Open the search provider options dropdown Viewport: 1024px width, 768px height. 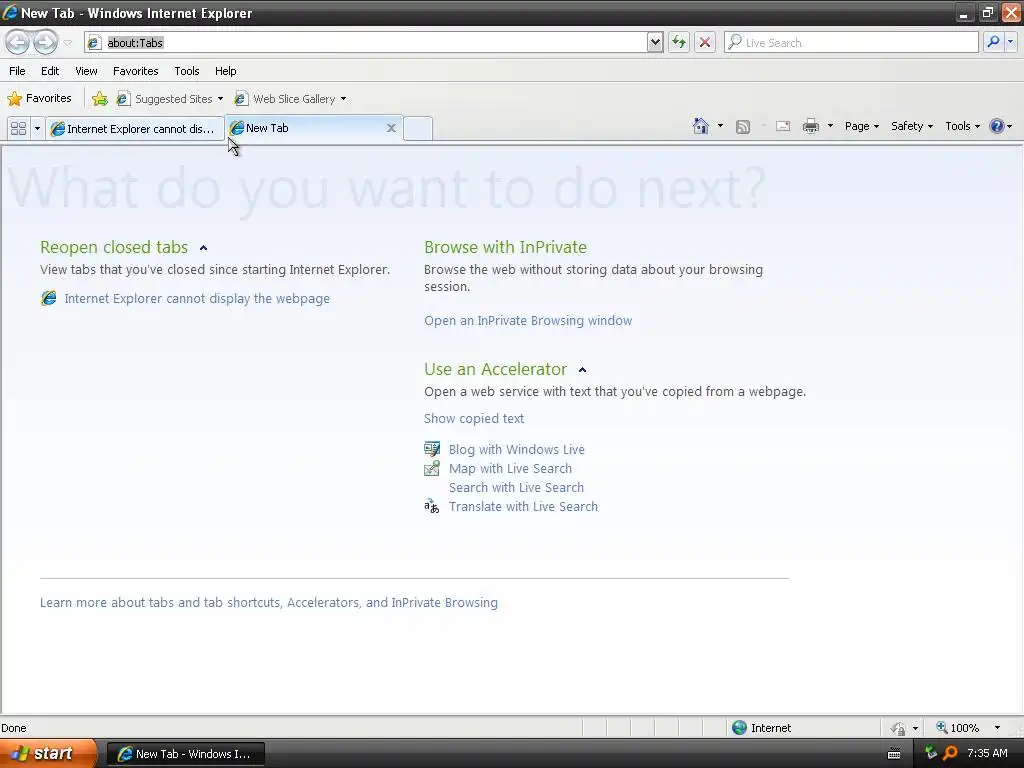(1010, 42)
